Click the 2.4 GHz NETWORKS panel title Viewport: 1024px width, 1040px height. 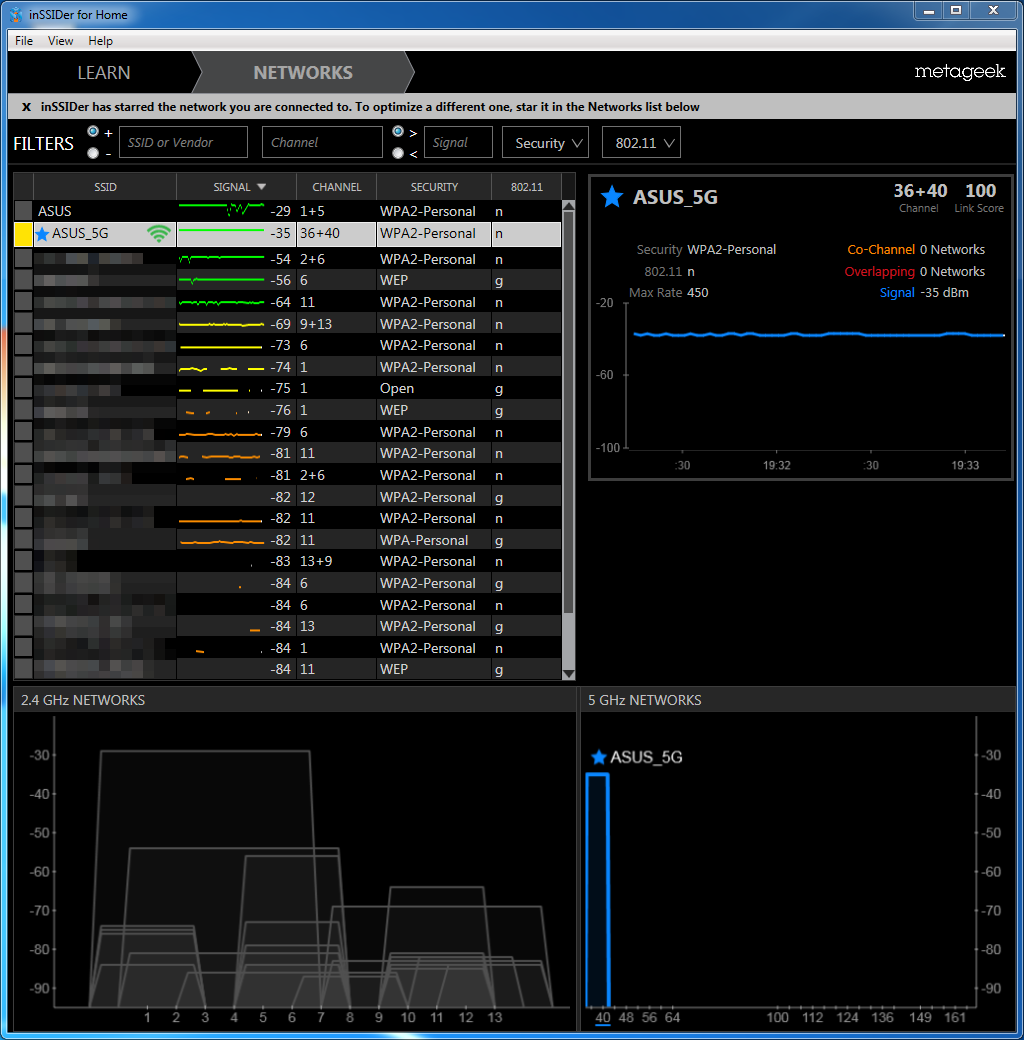[x=83, y=700]
